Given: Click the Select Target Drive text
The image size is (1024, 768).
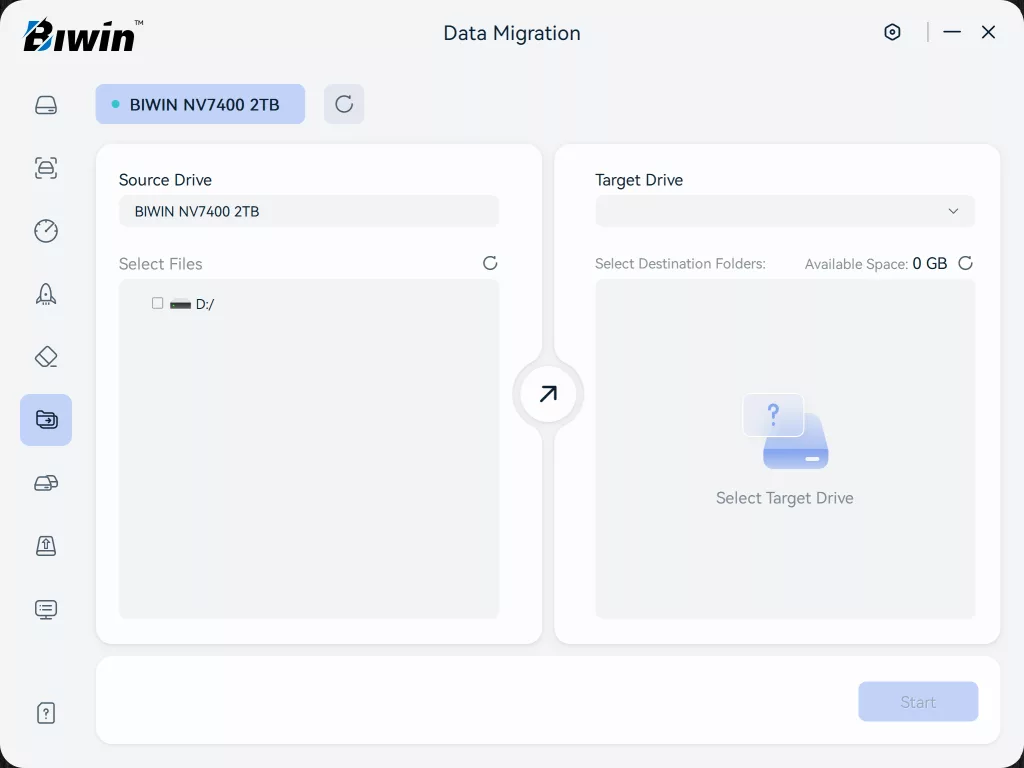Looking at the screenshot, I should (x=784, y=498).
